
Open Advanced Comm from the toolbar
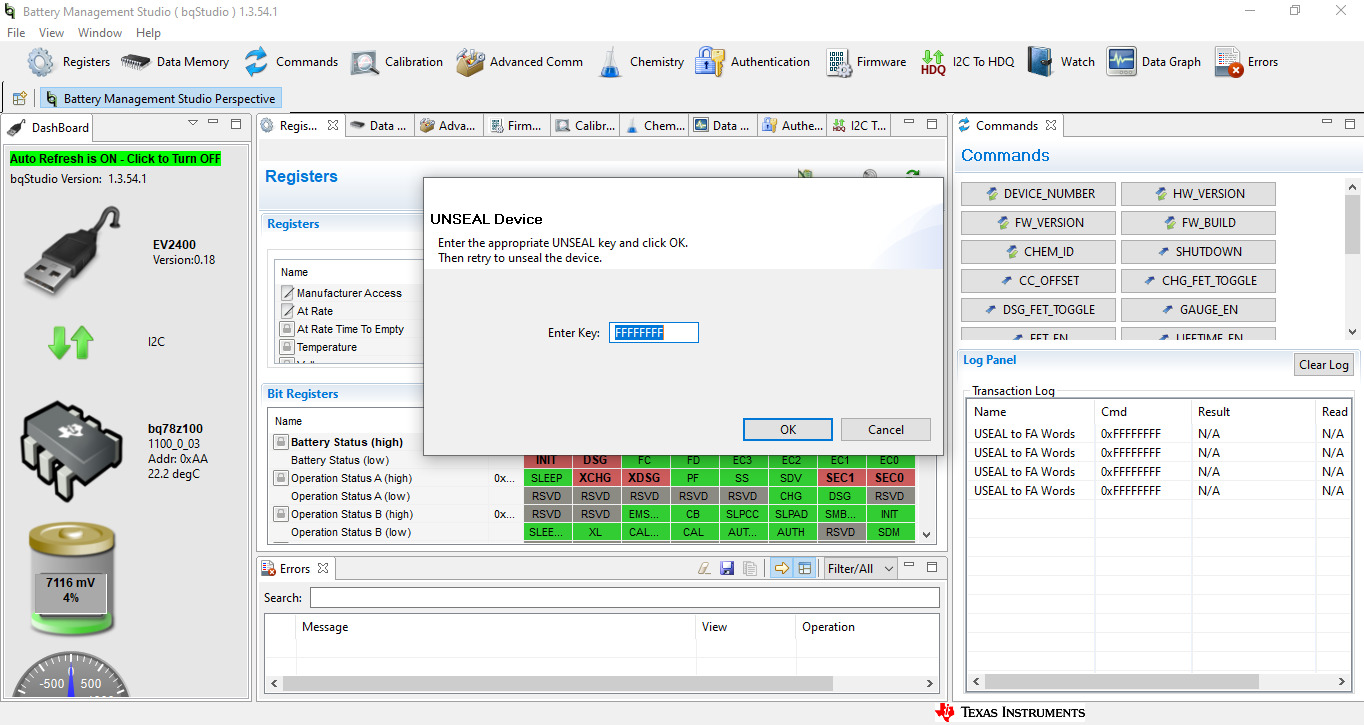[x=519, y=62]
